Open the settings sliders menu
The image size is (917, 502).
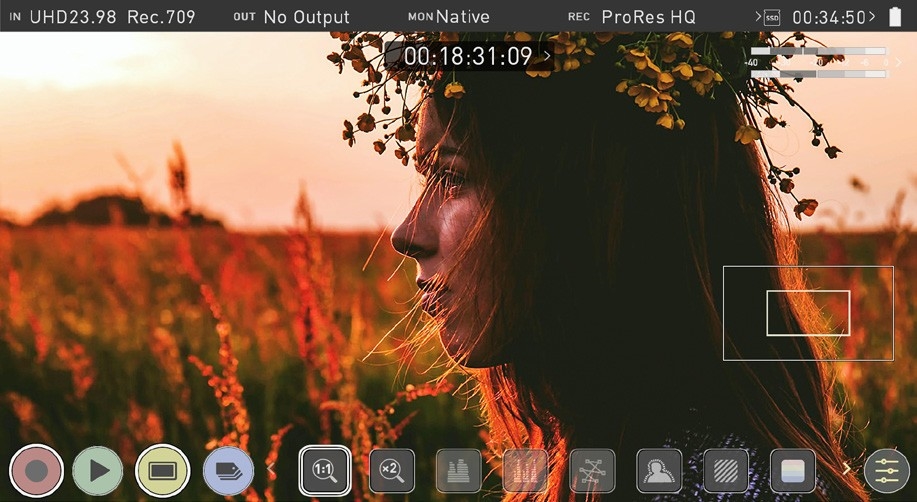886,470
